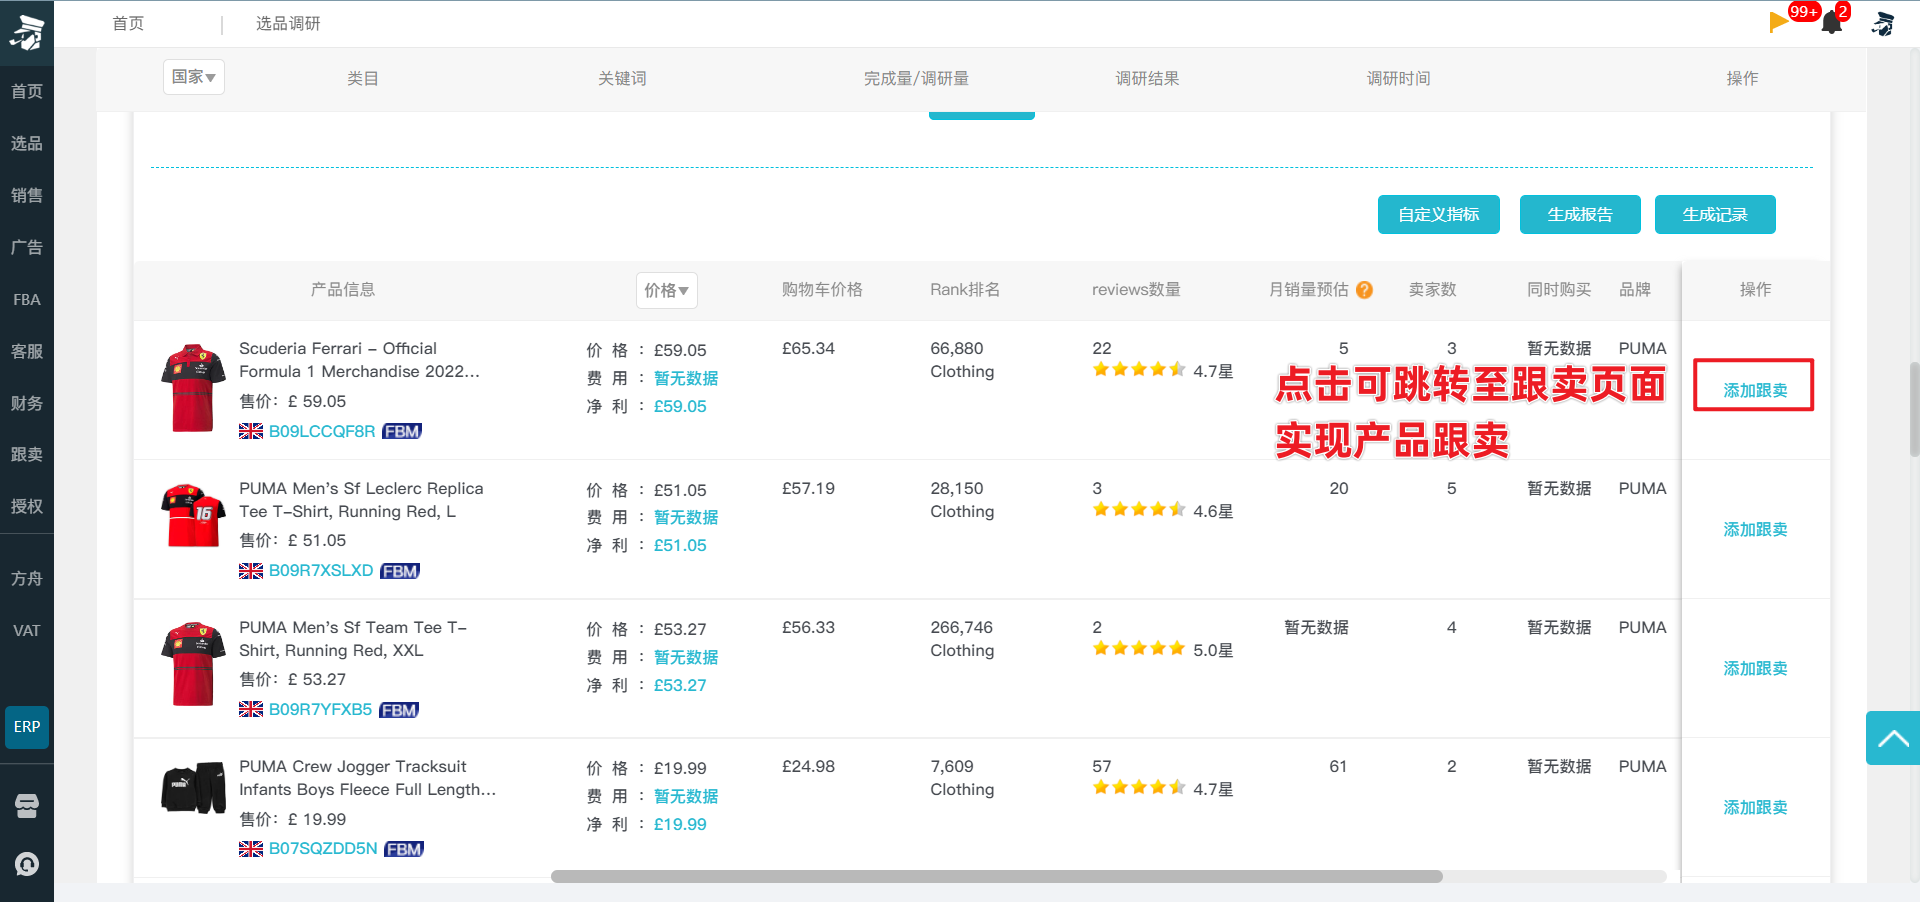Viewport: 1920px width, 902px height.
Task: Open FBA in the sidebar
Action: tap(27, 300)
